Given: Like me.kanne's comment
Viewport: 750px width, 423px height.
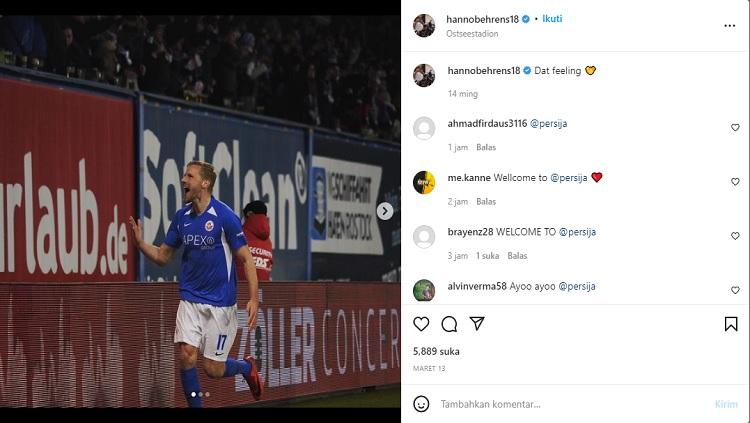Looking at the screenshot, I should (x=735, y=182).
